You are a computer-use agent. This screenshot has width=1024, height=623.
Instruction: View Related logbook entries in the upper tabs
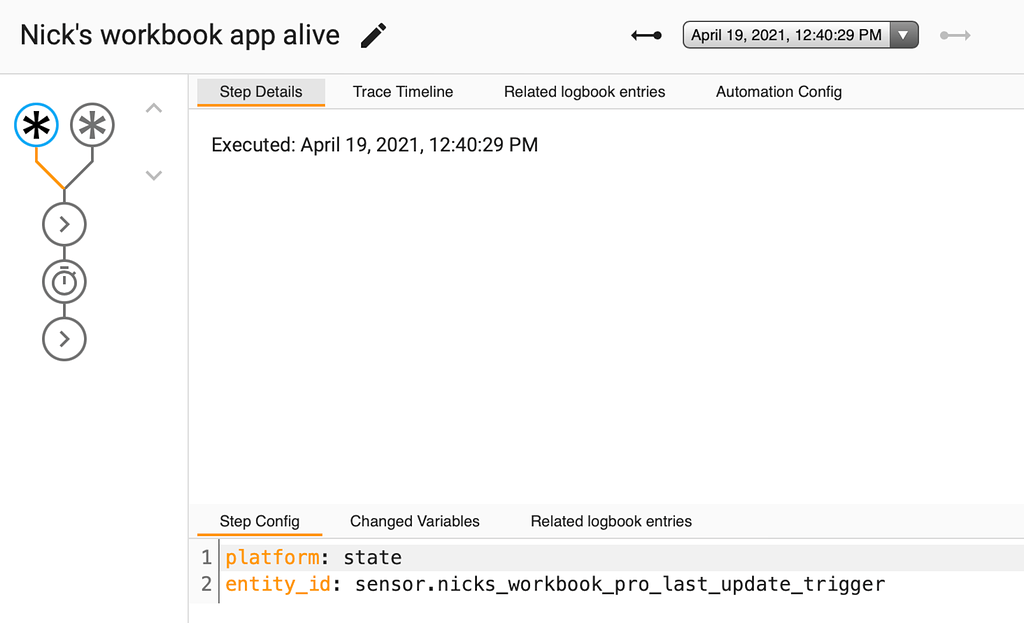click(584, 91)
